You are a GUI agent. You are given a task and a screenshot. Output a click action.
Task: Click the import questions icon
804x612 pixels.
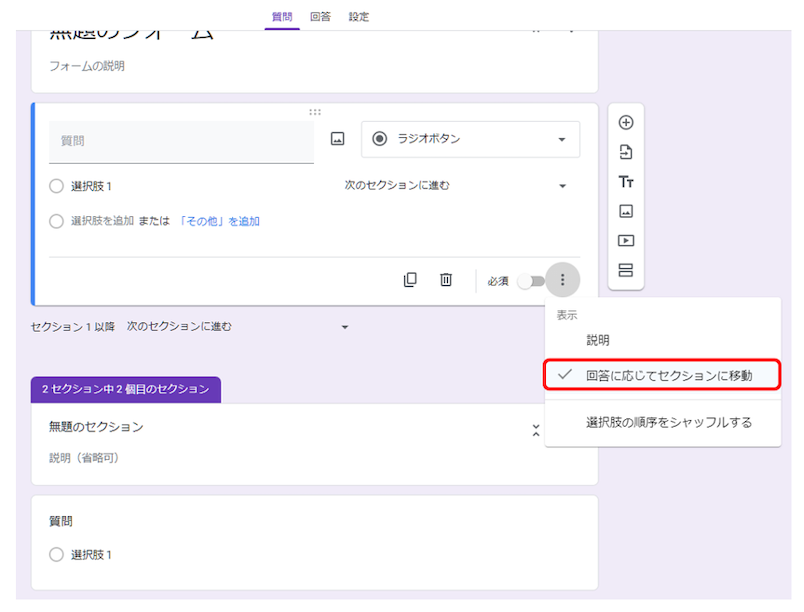coord(625,151)
